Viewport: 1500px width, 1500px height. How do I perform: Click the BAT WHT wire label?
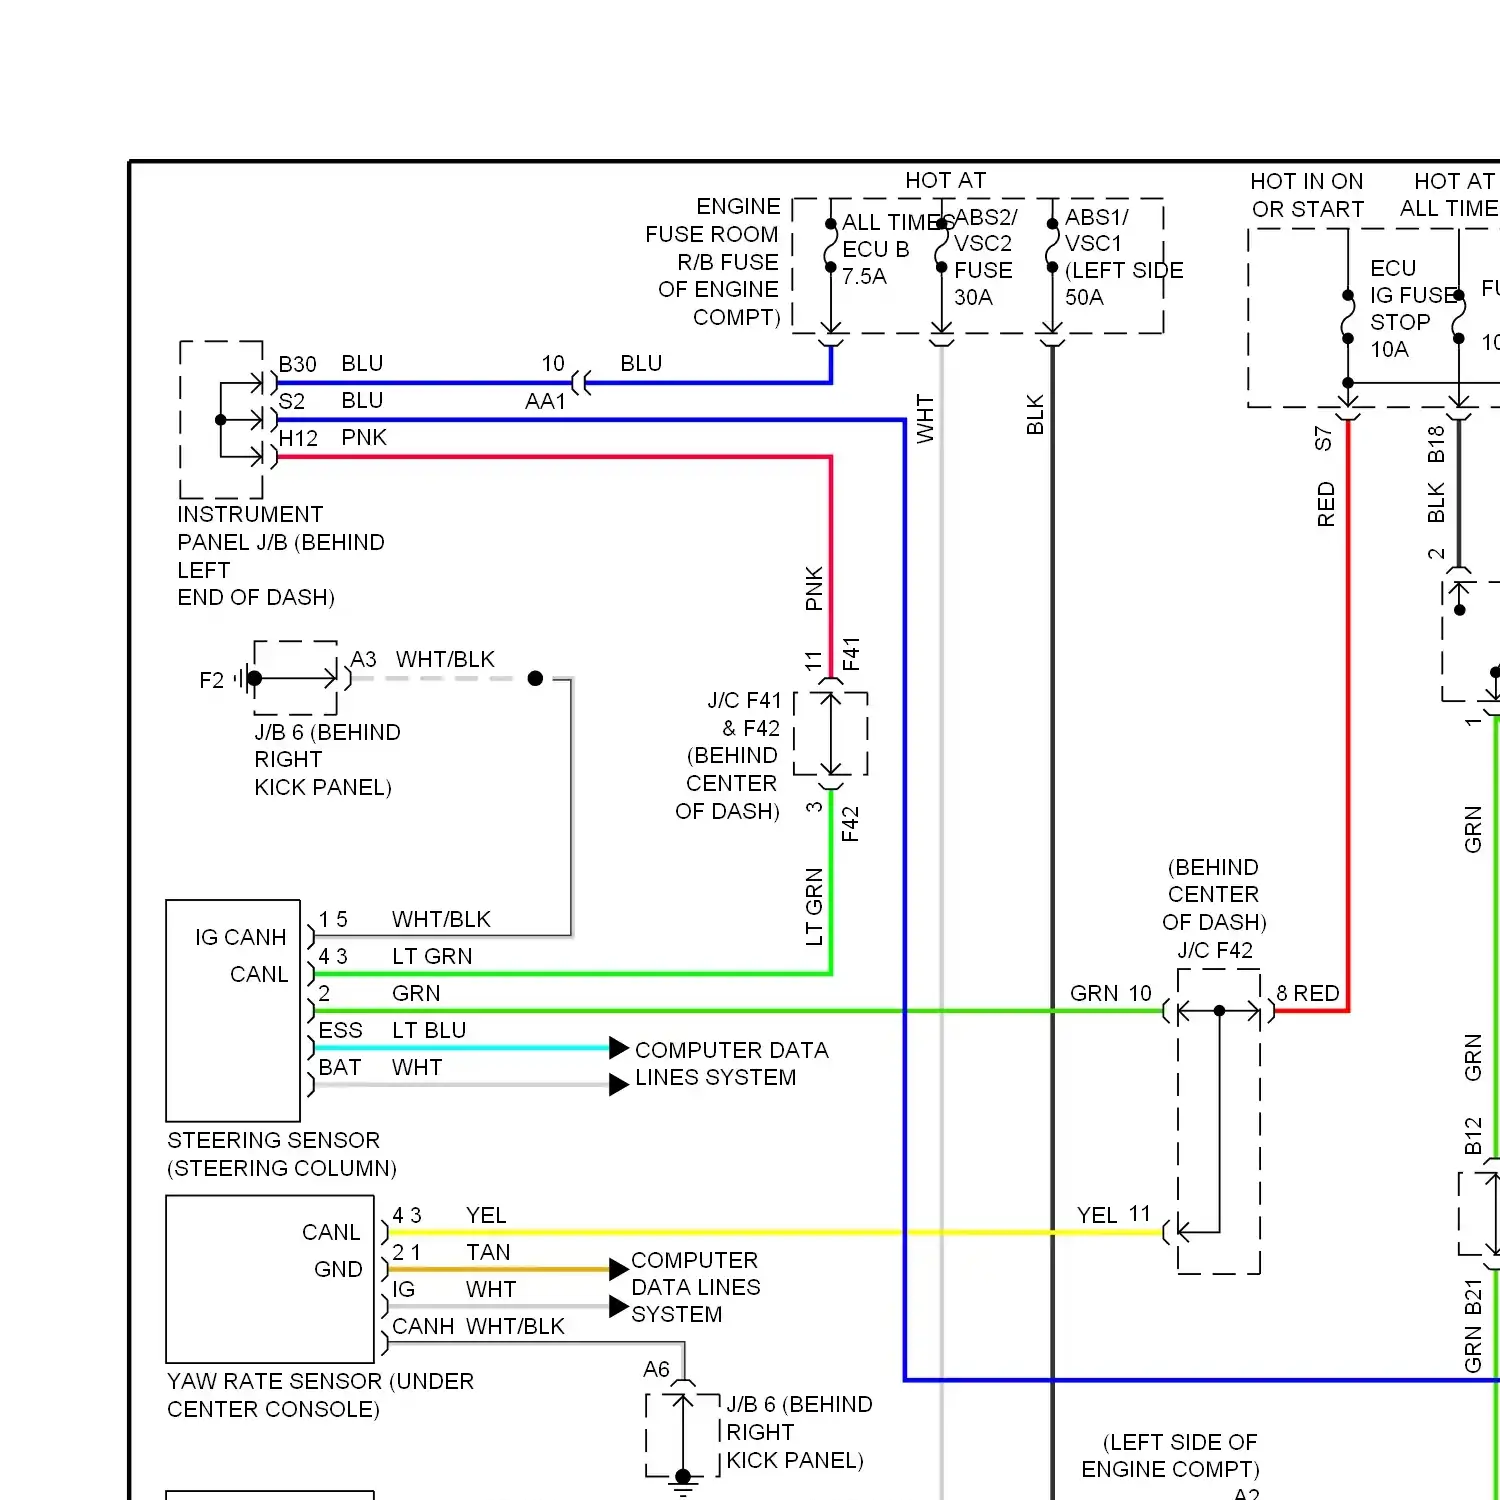(x=380, y=1067)
